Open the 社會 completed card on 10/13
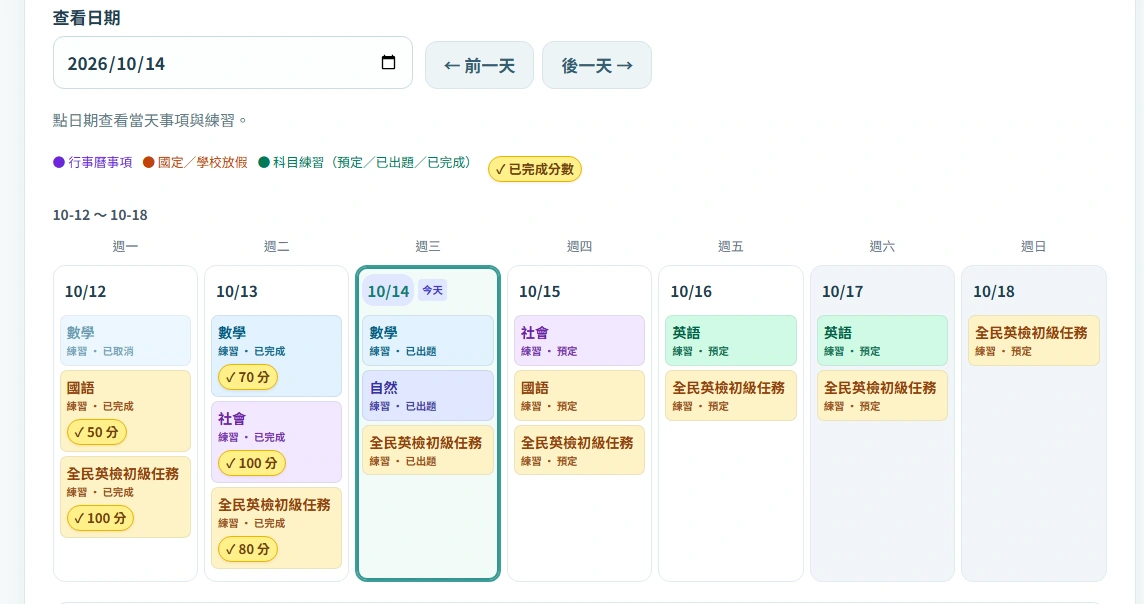This screenshot has height=604, width=1144. [x=277, y=442]
